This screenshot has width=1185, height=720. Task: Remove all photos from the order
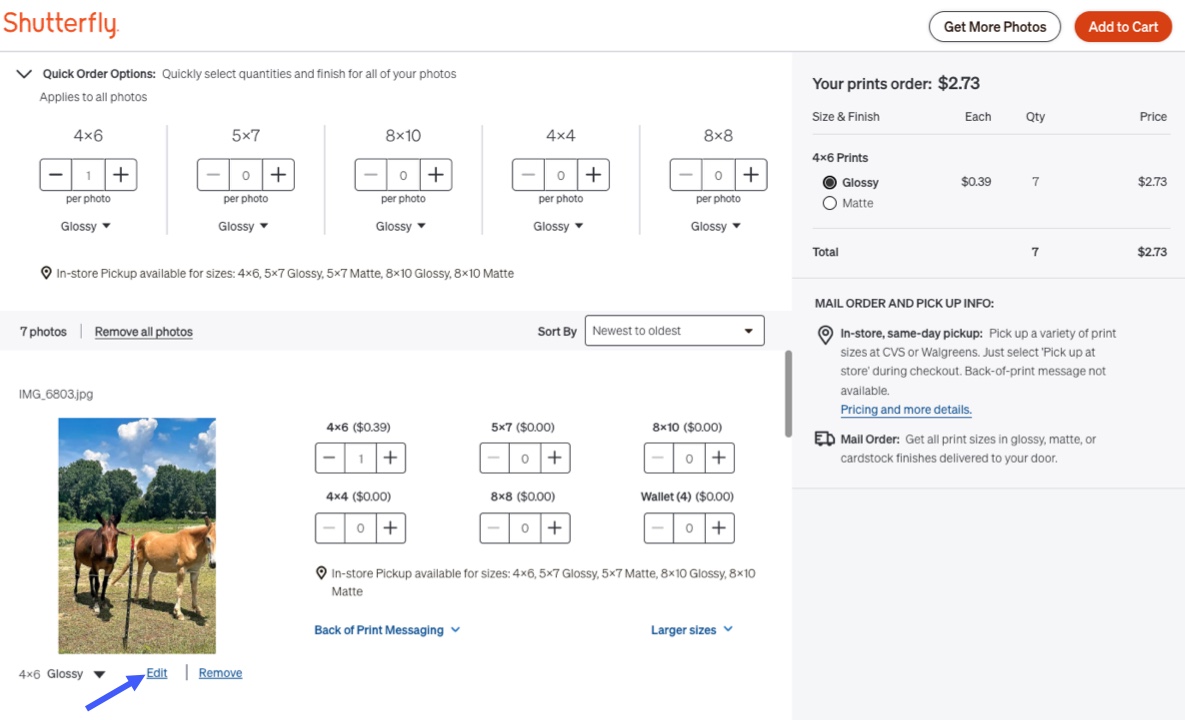pyautogui.click(x=144, y=332)
